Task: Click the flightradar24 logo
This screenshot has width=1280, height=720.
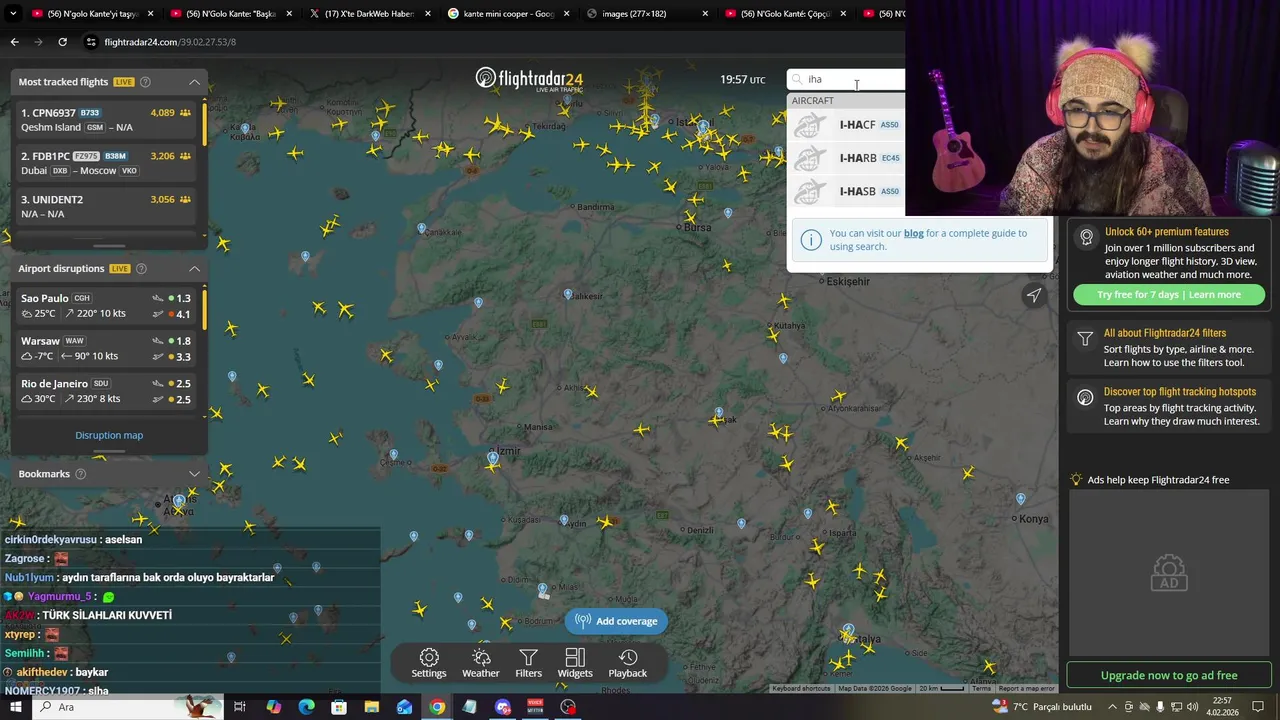Action: tap(529, 79)
